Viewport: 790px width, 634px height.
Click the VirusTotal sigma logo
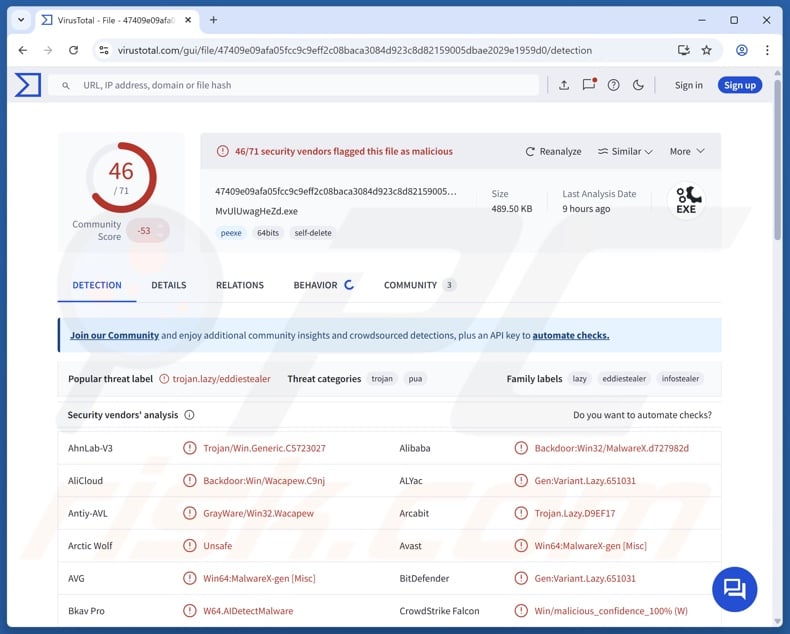point(27,85)
